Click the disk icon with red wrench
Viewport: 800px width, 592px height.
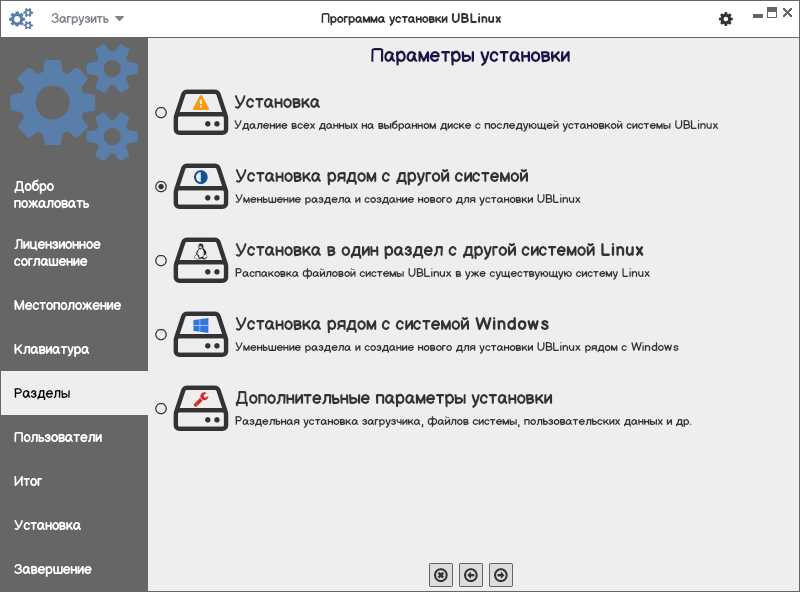201,408
